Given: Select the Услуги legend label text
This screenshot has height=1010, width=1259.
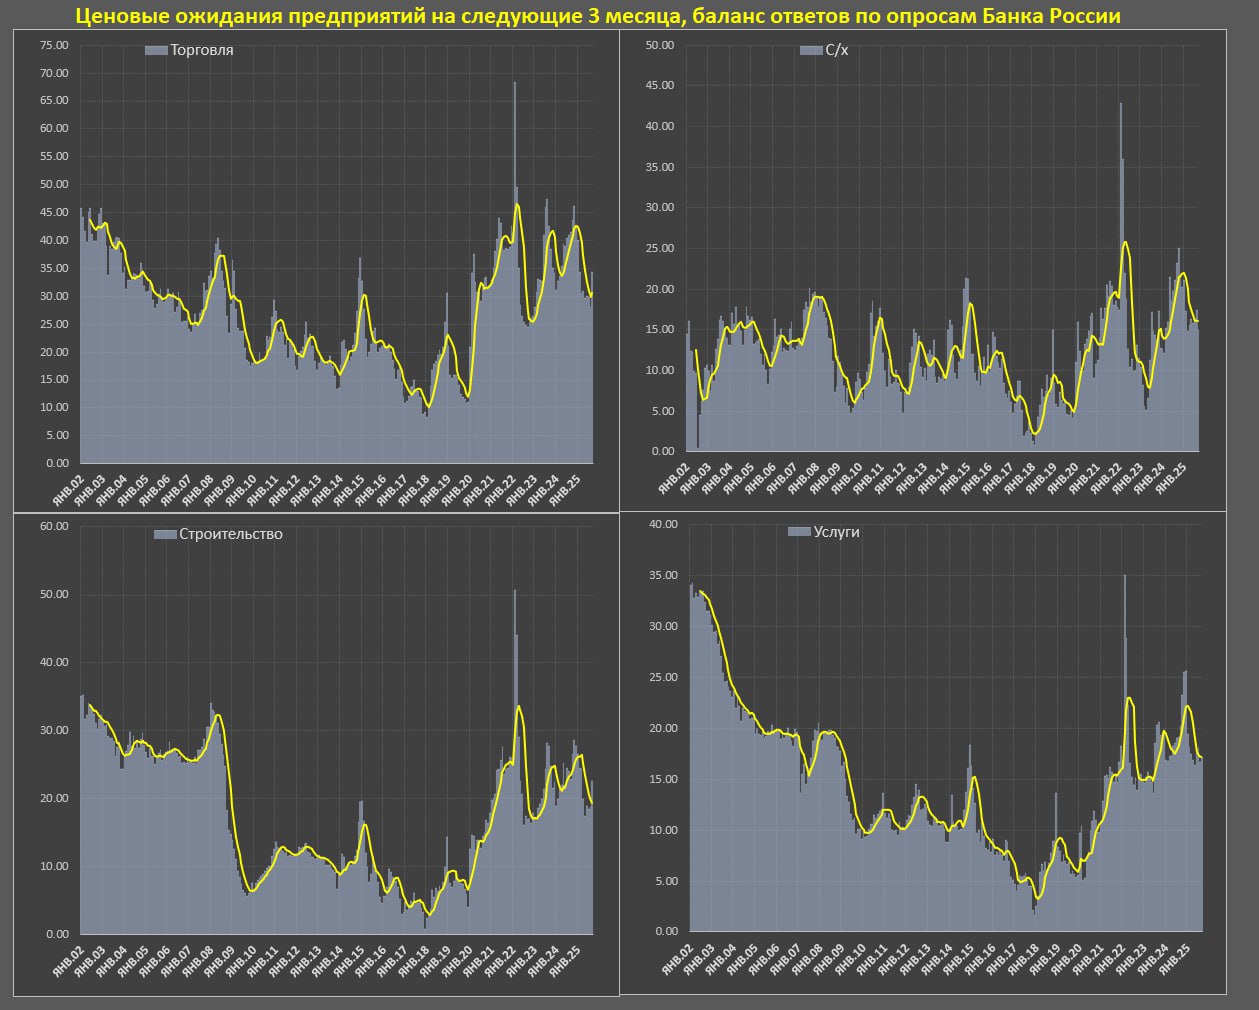Looking at the screenshot, I should pos(836,532).
